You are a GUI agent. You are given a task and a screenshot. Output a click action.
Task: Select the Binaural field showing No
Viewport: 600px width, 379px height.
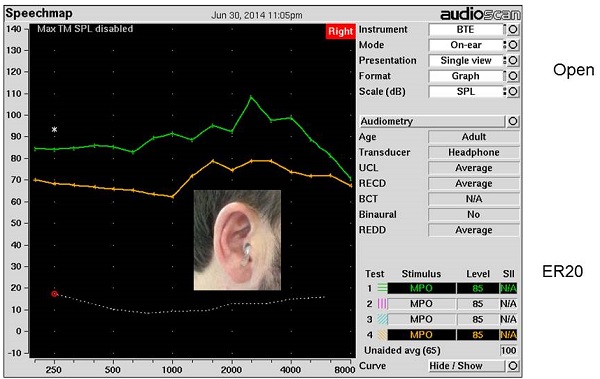(x=473, y=215)
